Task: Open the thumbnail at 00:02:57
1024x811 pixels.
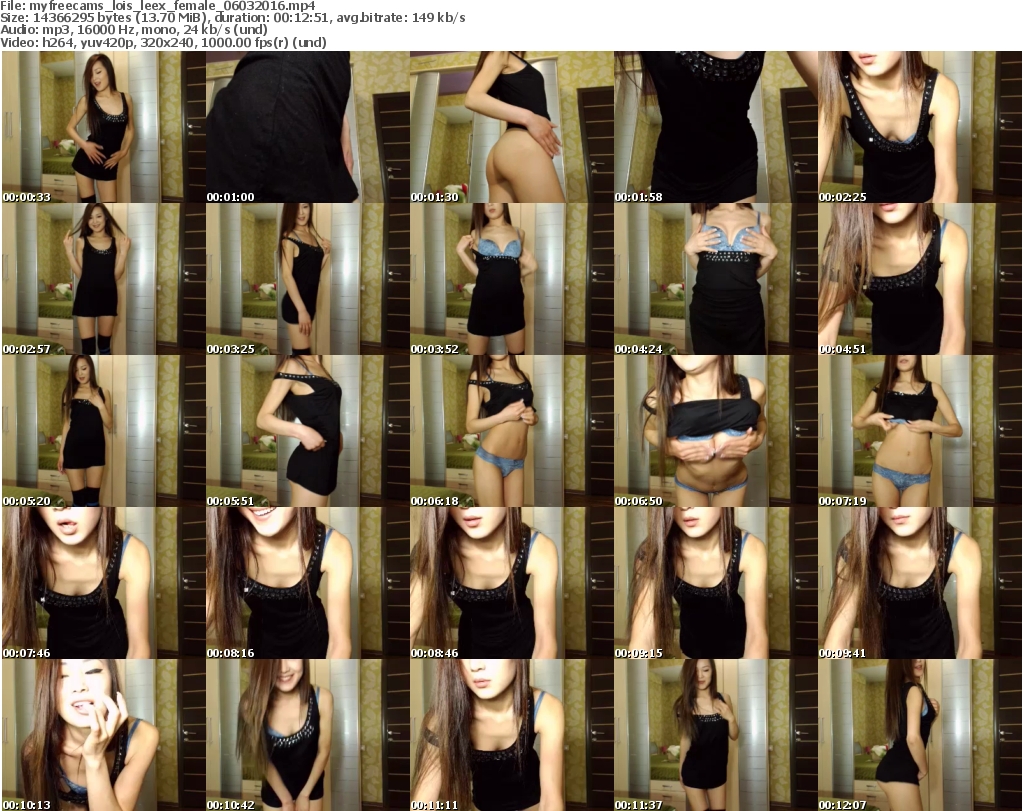Action: (104, 279)
